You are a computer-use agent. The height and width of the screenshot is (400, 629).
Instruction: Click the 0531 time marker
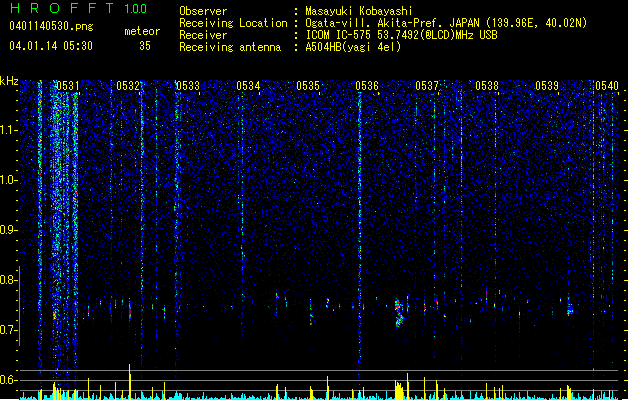pos(67,86)
